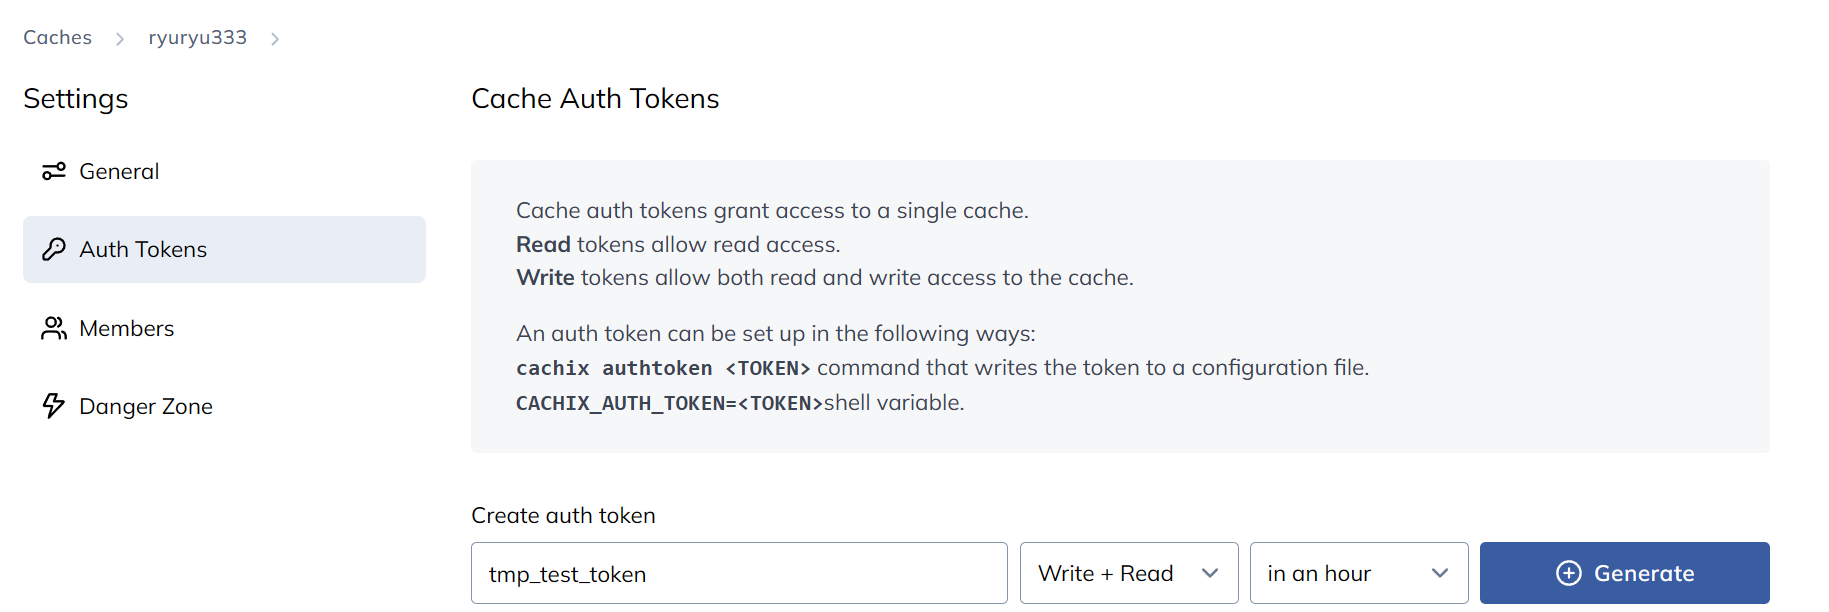Open the General settings tab
The image size is (1829, 612).
(119, 172)
